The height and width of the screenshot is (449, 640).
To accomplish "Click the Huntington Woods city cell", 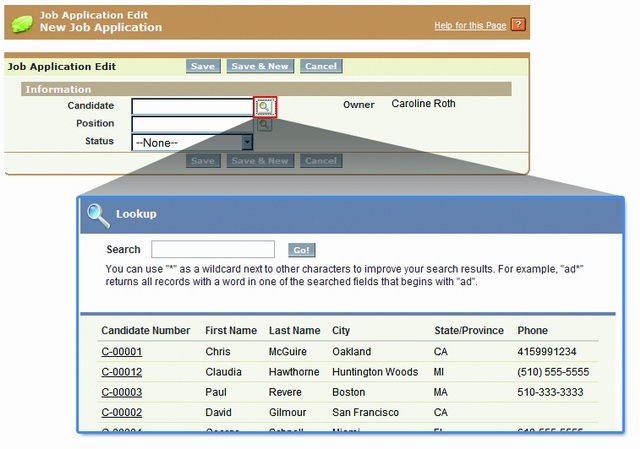I will [x=375, y=372].
